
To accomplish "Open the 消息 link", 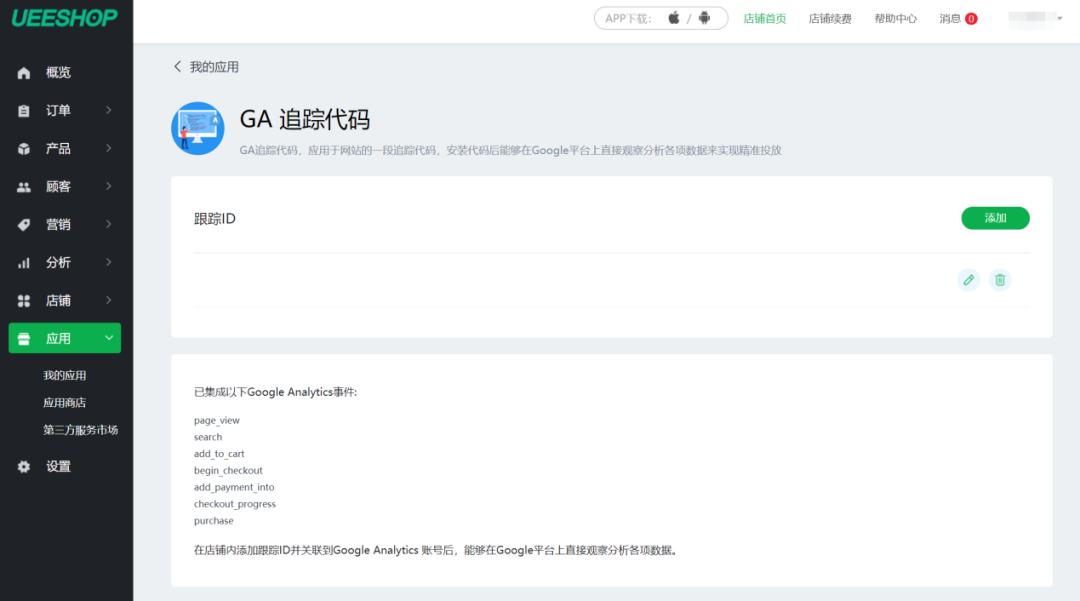I will (950, 19).
